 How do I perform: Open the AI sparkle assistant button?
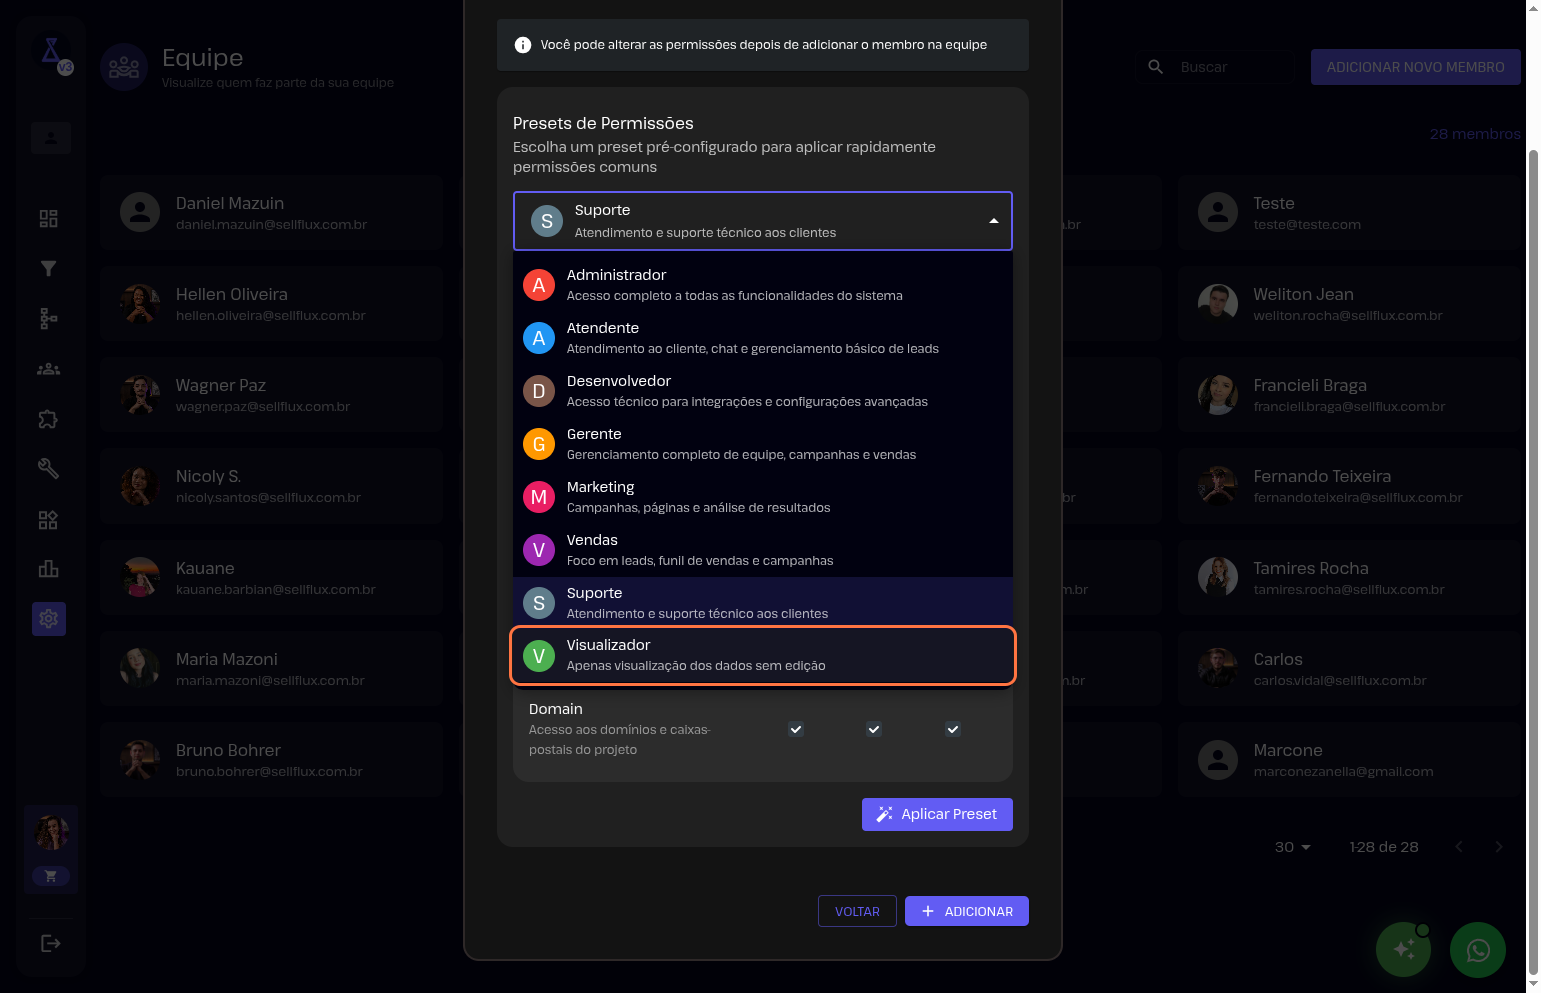pyautogui.click(x=1403, y=949)
